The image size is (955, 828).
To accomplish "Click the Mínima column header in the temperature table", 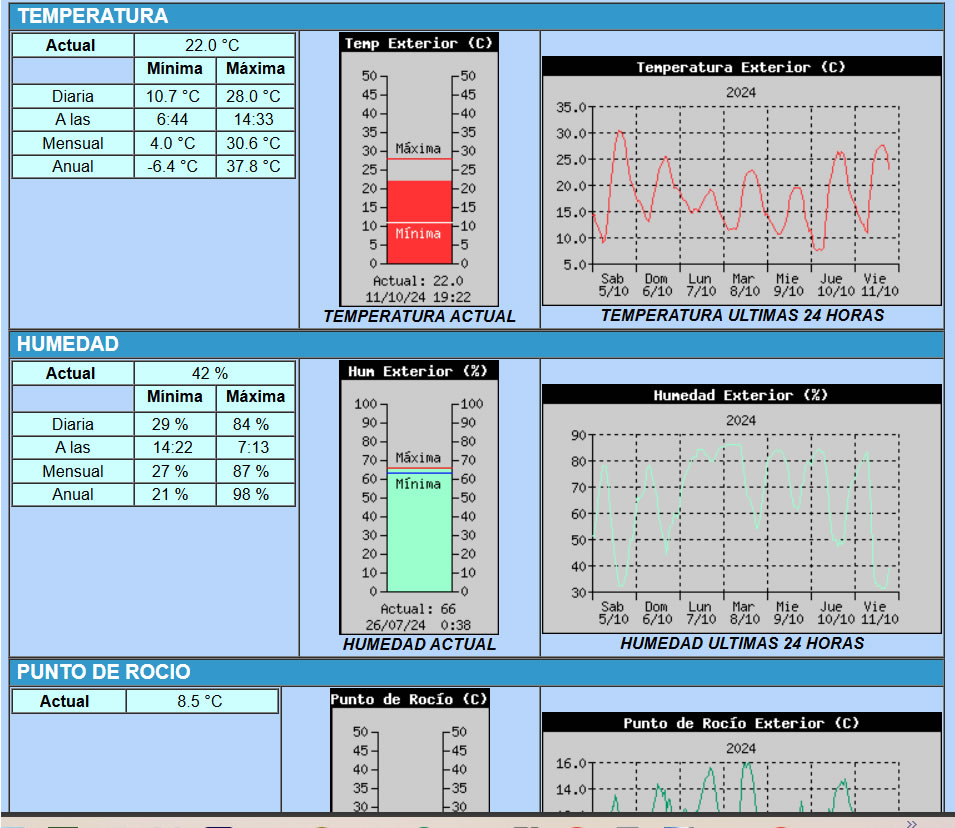I will pyautogui.click(x=175, y=68).
